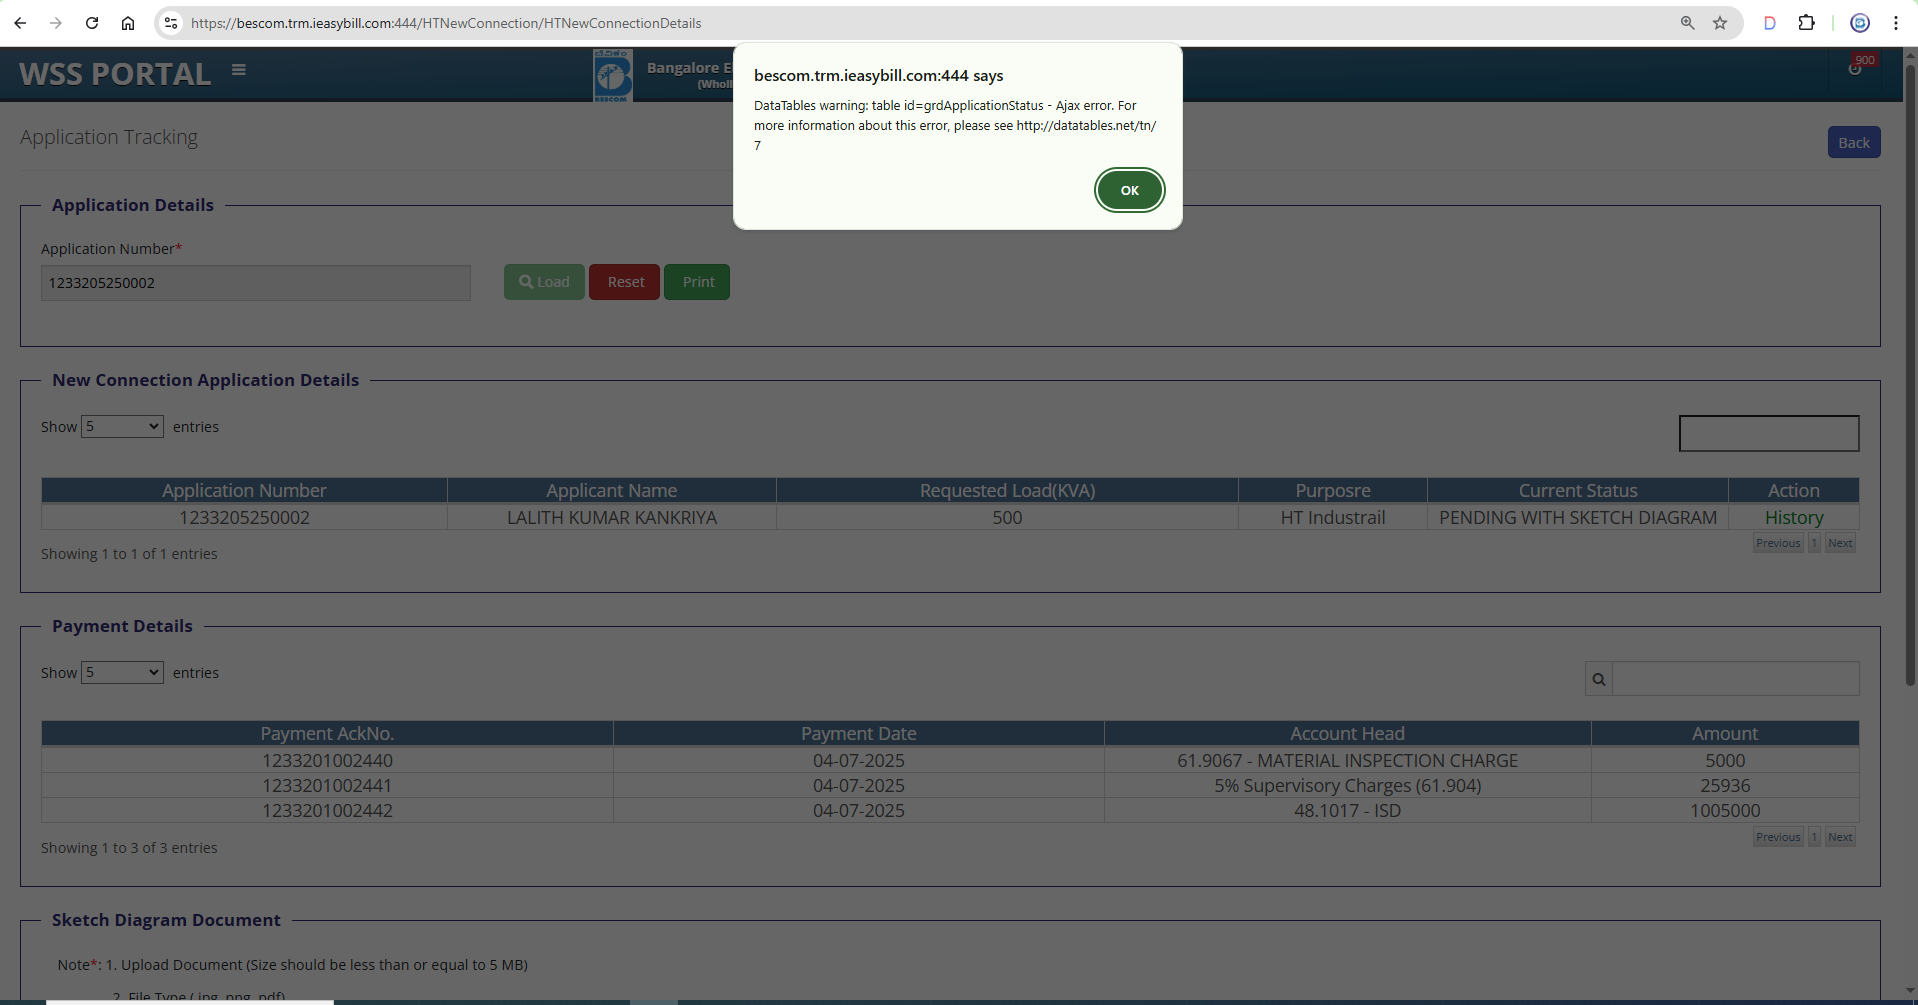Sort by Account Head column header
Image resolution: width=1918 pixels, height=1005 pixels.
pyautogui.click(x=1347, y=733)
